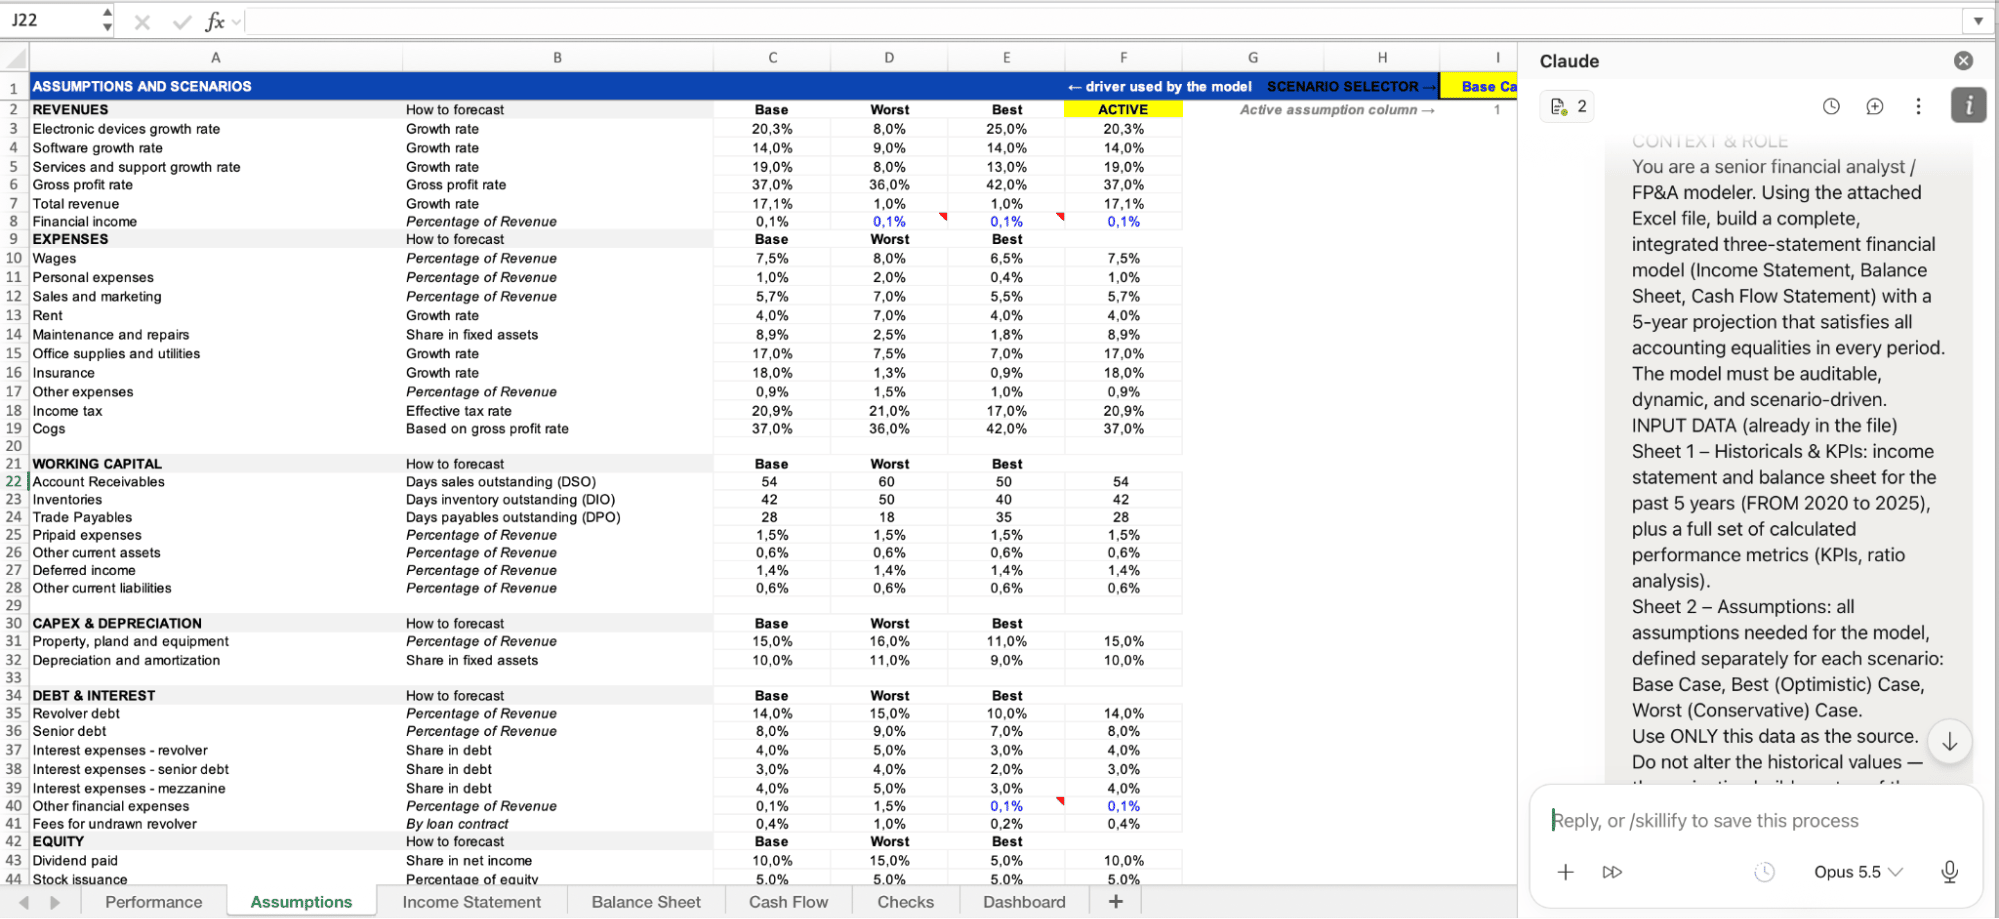Open chat history clock icon in Claude header

[1831, 106]
